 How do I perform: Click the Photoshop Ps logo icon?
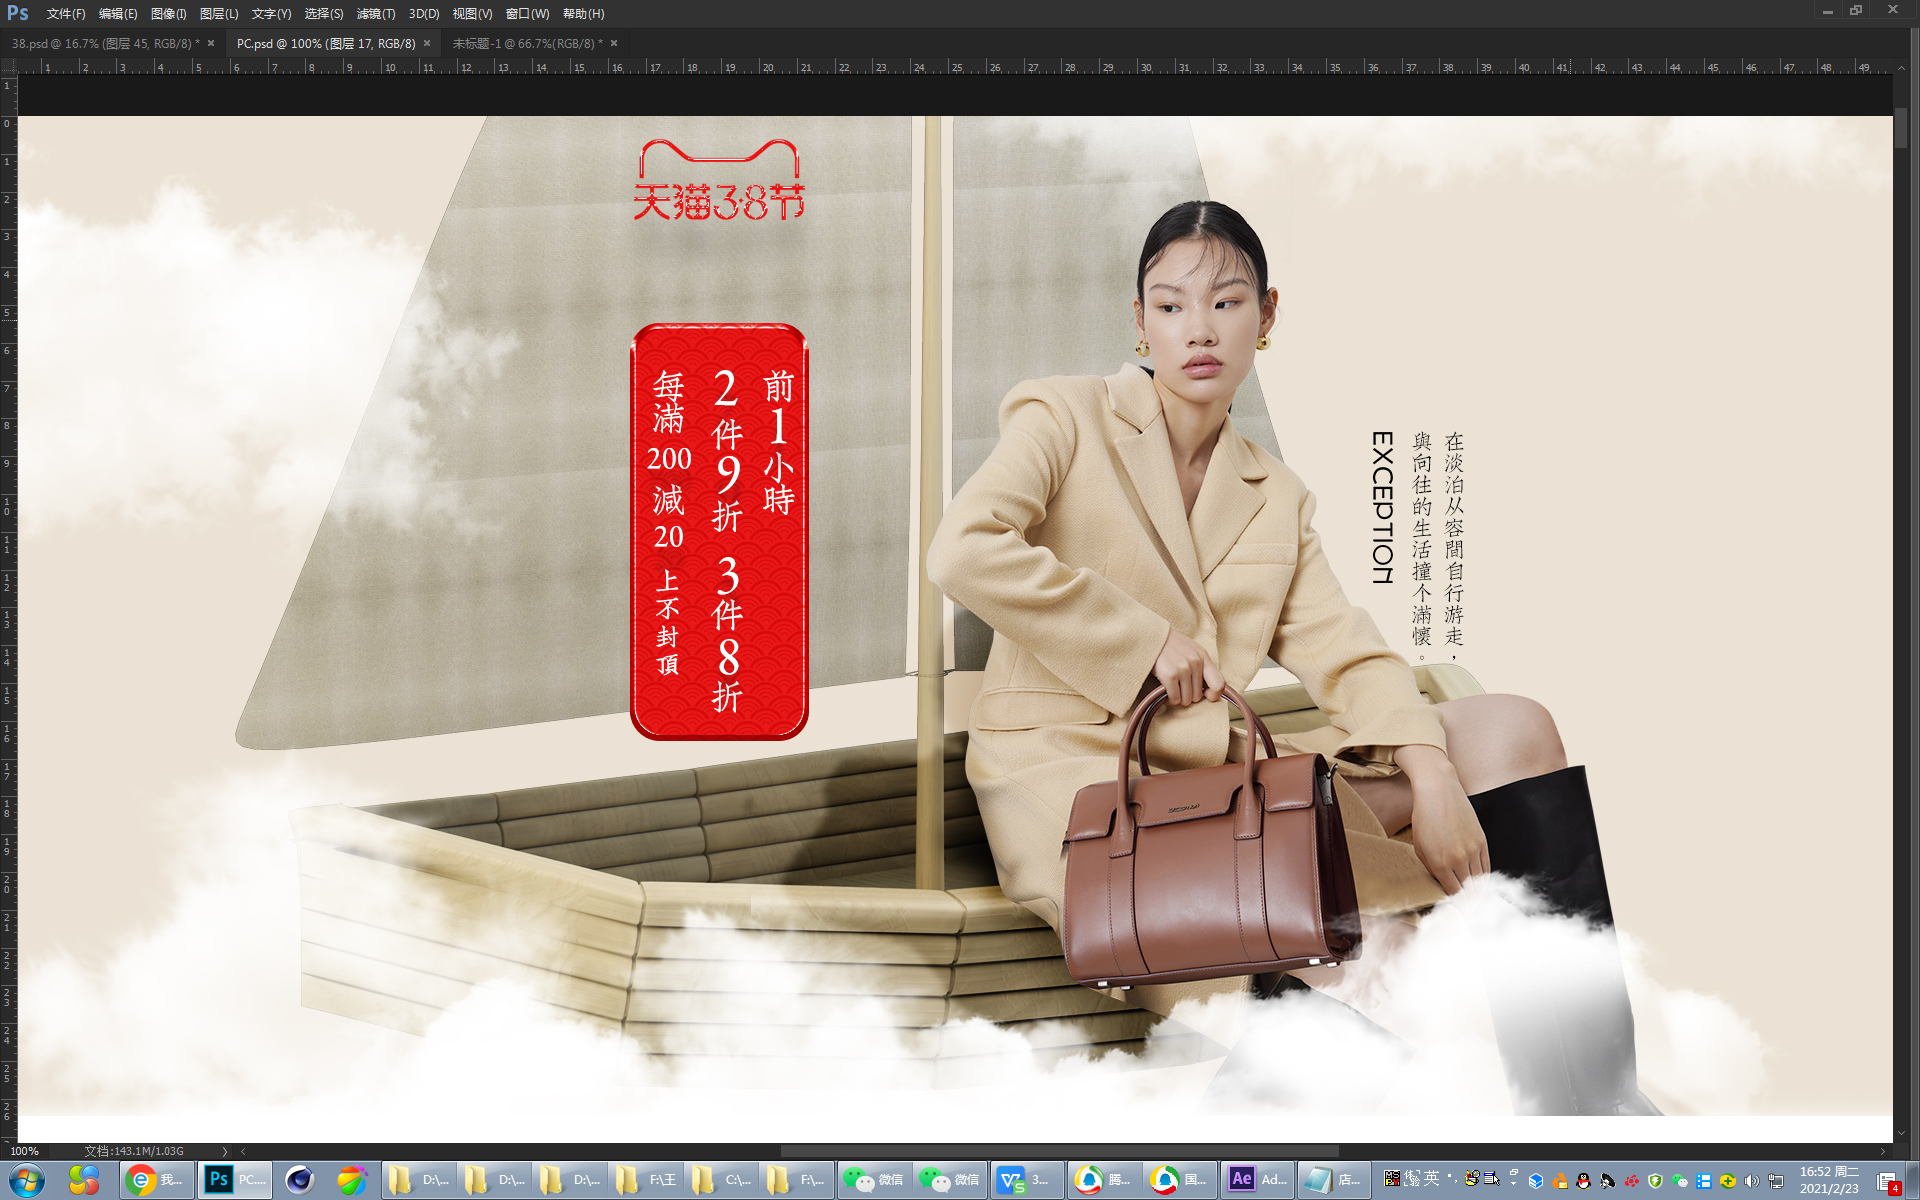18,13
